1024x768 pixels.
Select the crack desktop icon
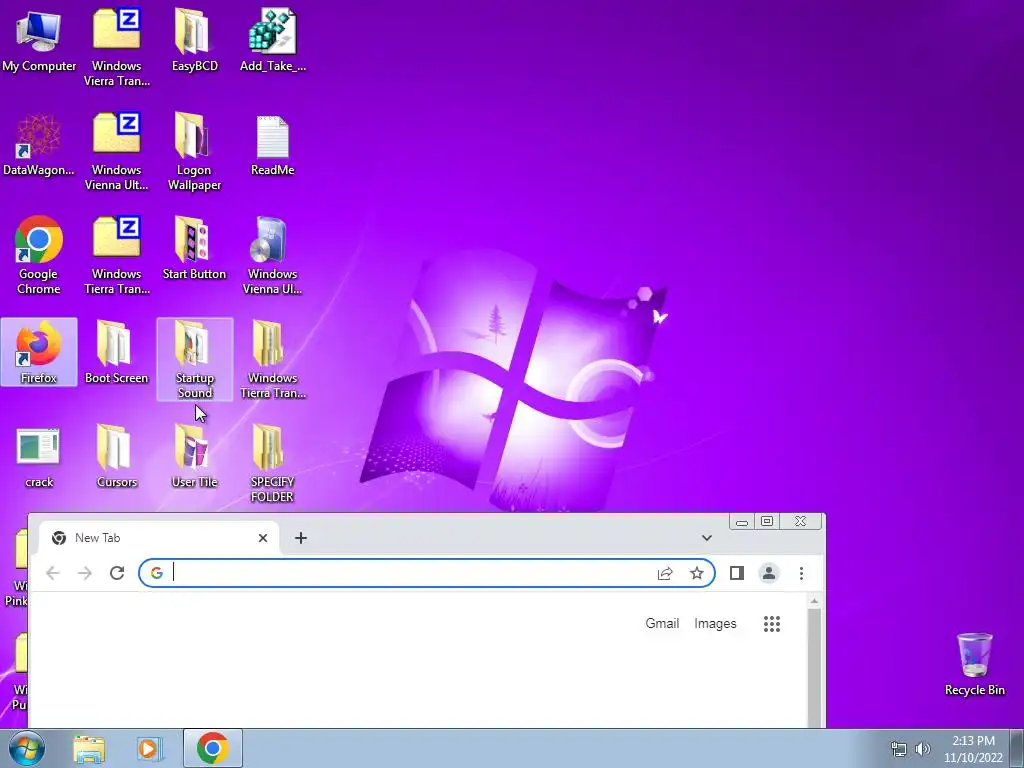(39, 457)
